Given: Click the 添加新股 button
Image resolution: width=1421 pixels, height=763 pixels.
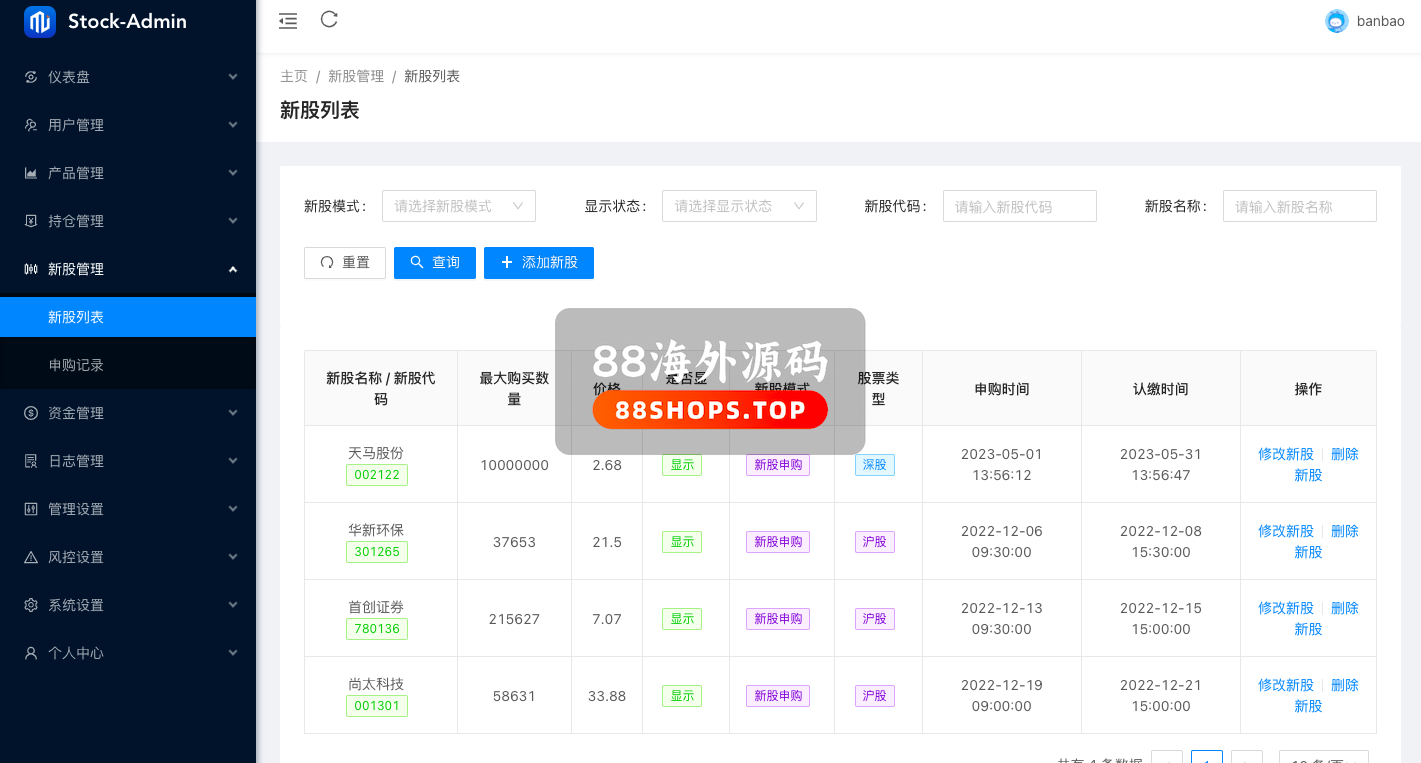Looking at the screenshot, I should [x=538, y=262].
